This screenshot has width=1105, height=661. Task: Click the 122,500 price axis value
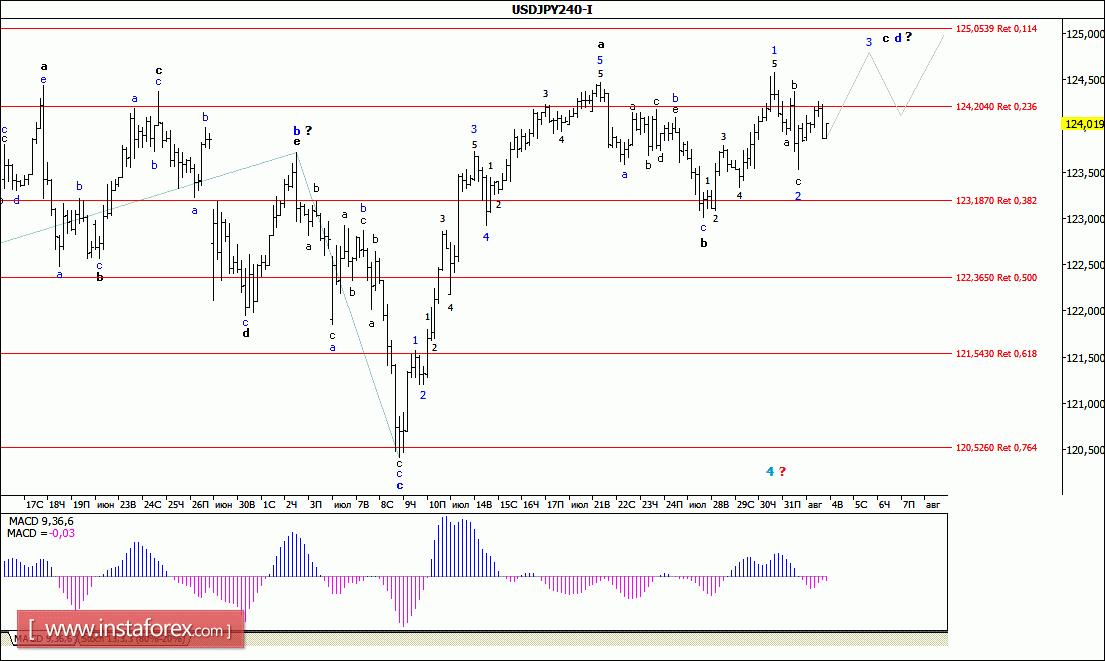pos(1085,265)
